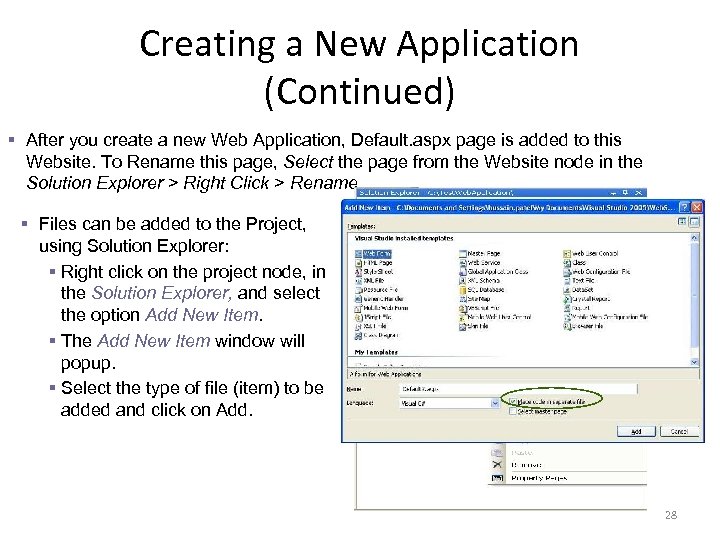720x540 pixels.
Task: Select the Master Page template icon
Action: point(463,254)
